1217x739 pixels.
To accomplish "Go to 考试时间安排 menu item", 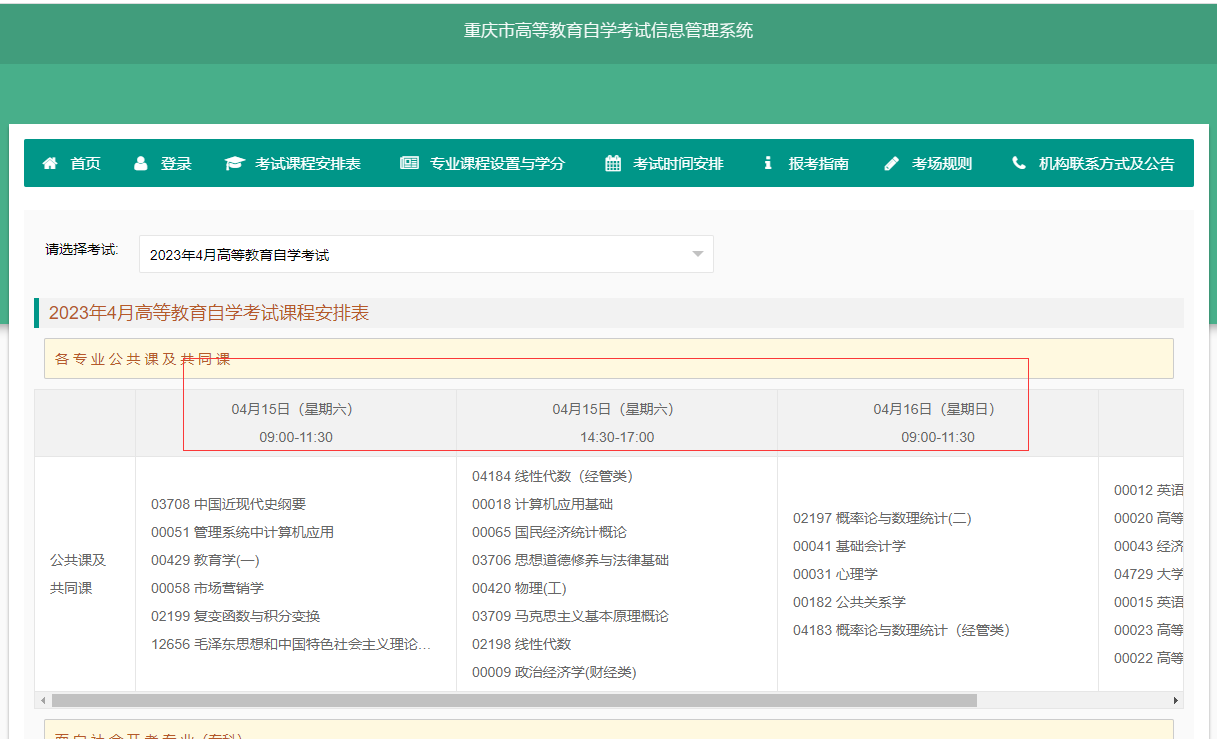I will (x=678, y=163).
